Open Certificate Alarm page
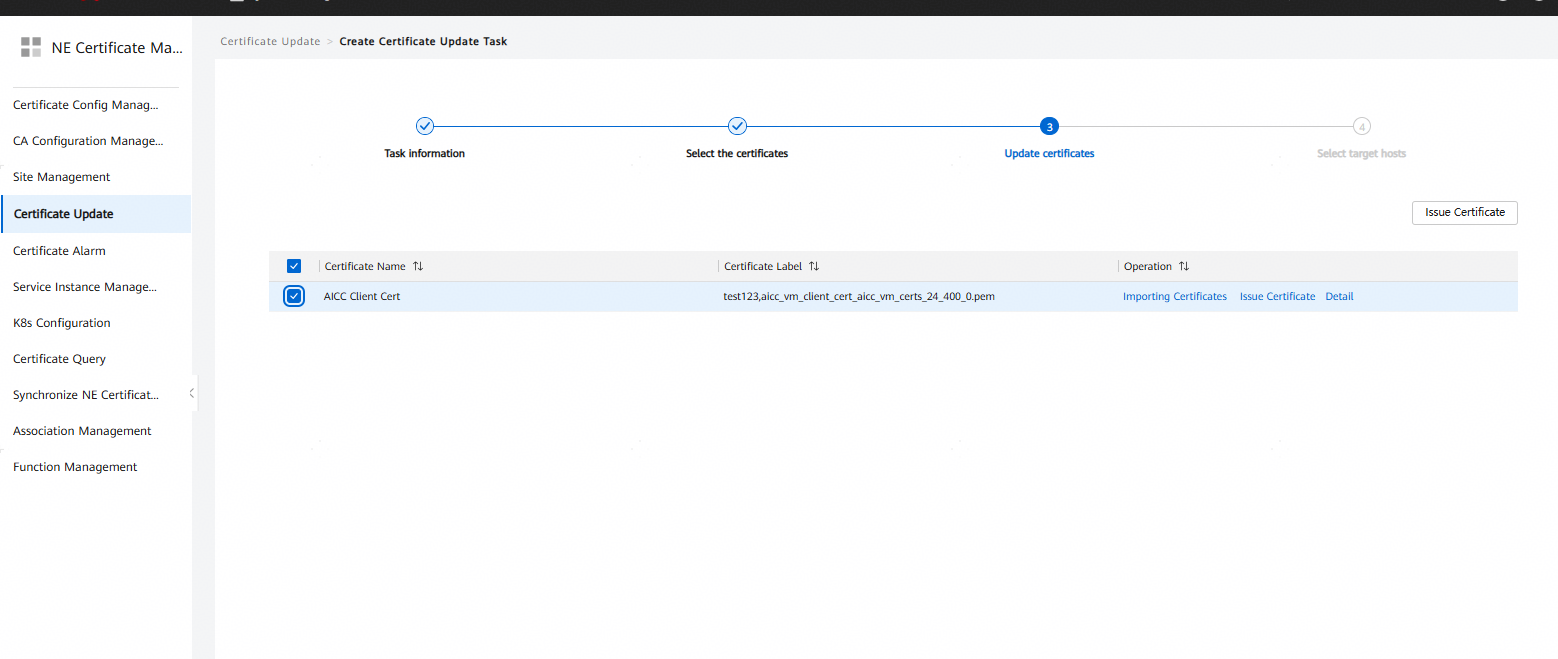This screenshot has height=659, width=1558. click(x=59, y=251)
